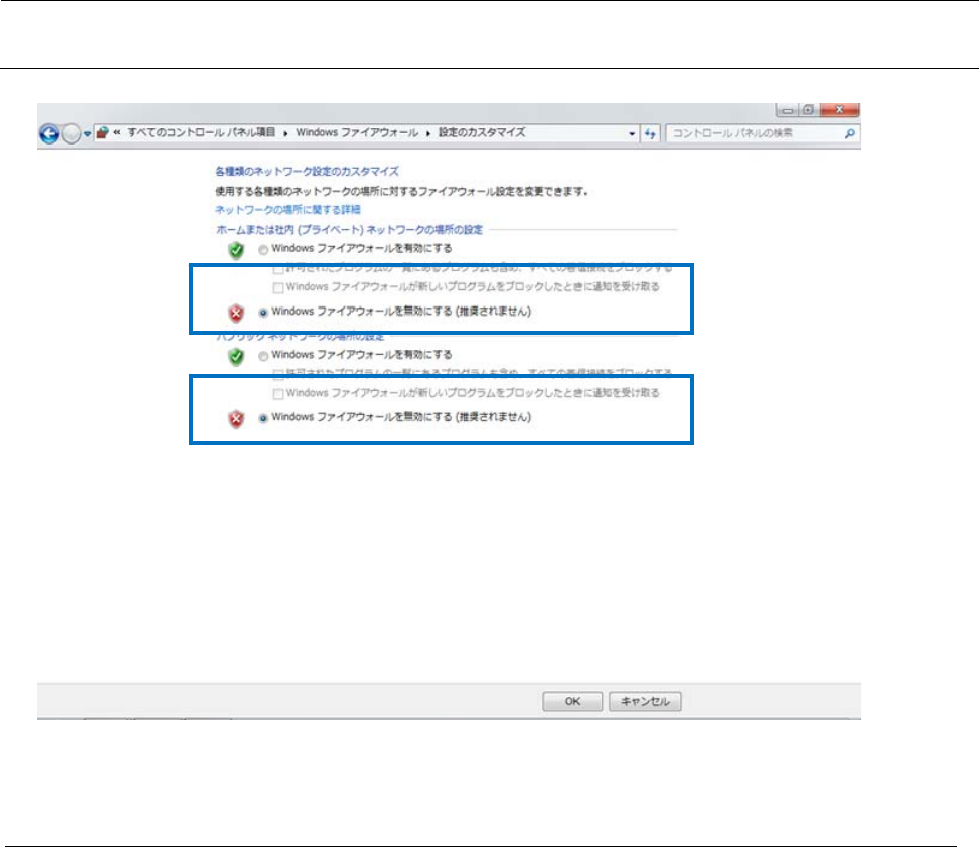Click the magnifier search icon

click(x=849, y=133)
